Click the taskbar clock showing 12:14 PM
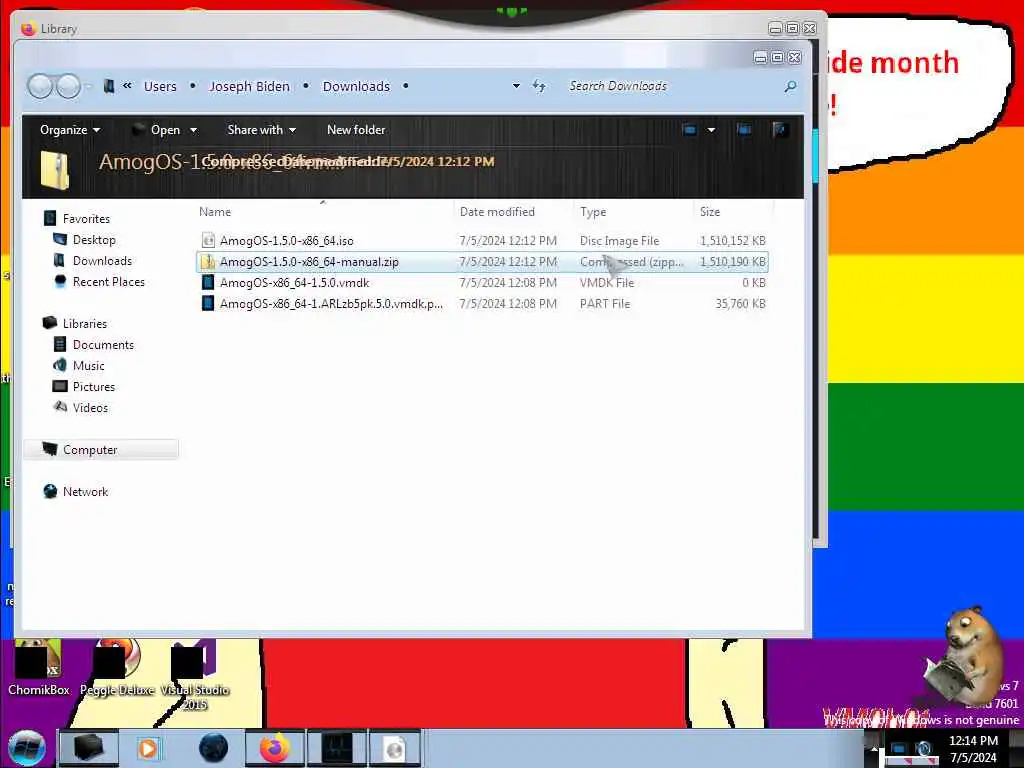The height and width of the screenshot is (768, 1024). pos(973,749)
